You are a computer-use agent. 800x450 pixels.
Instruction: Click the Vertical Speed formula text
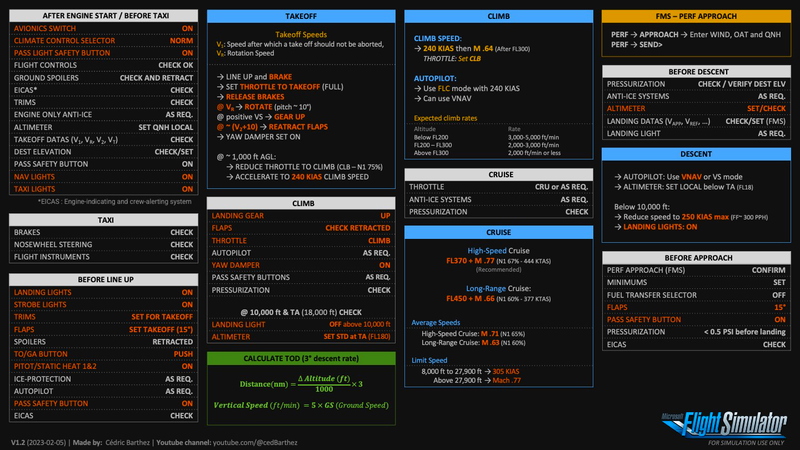(x=301, y=405)
